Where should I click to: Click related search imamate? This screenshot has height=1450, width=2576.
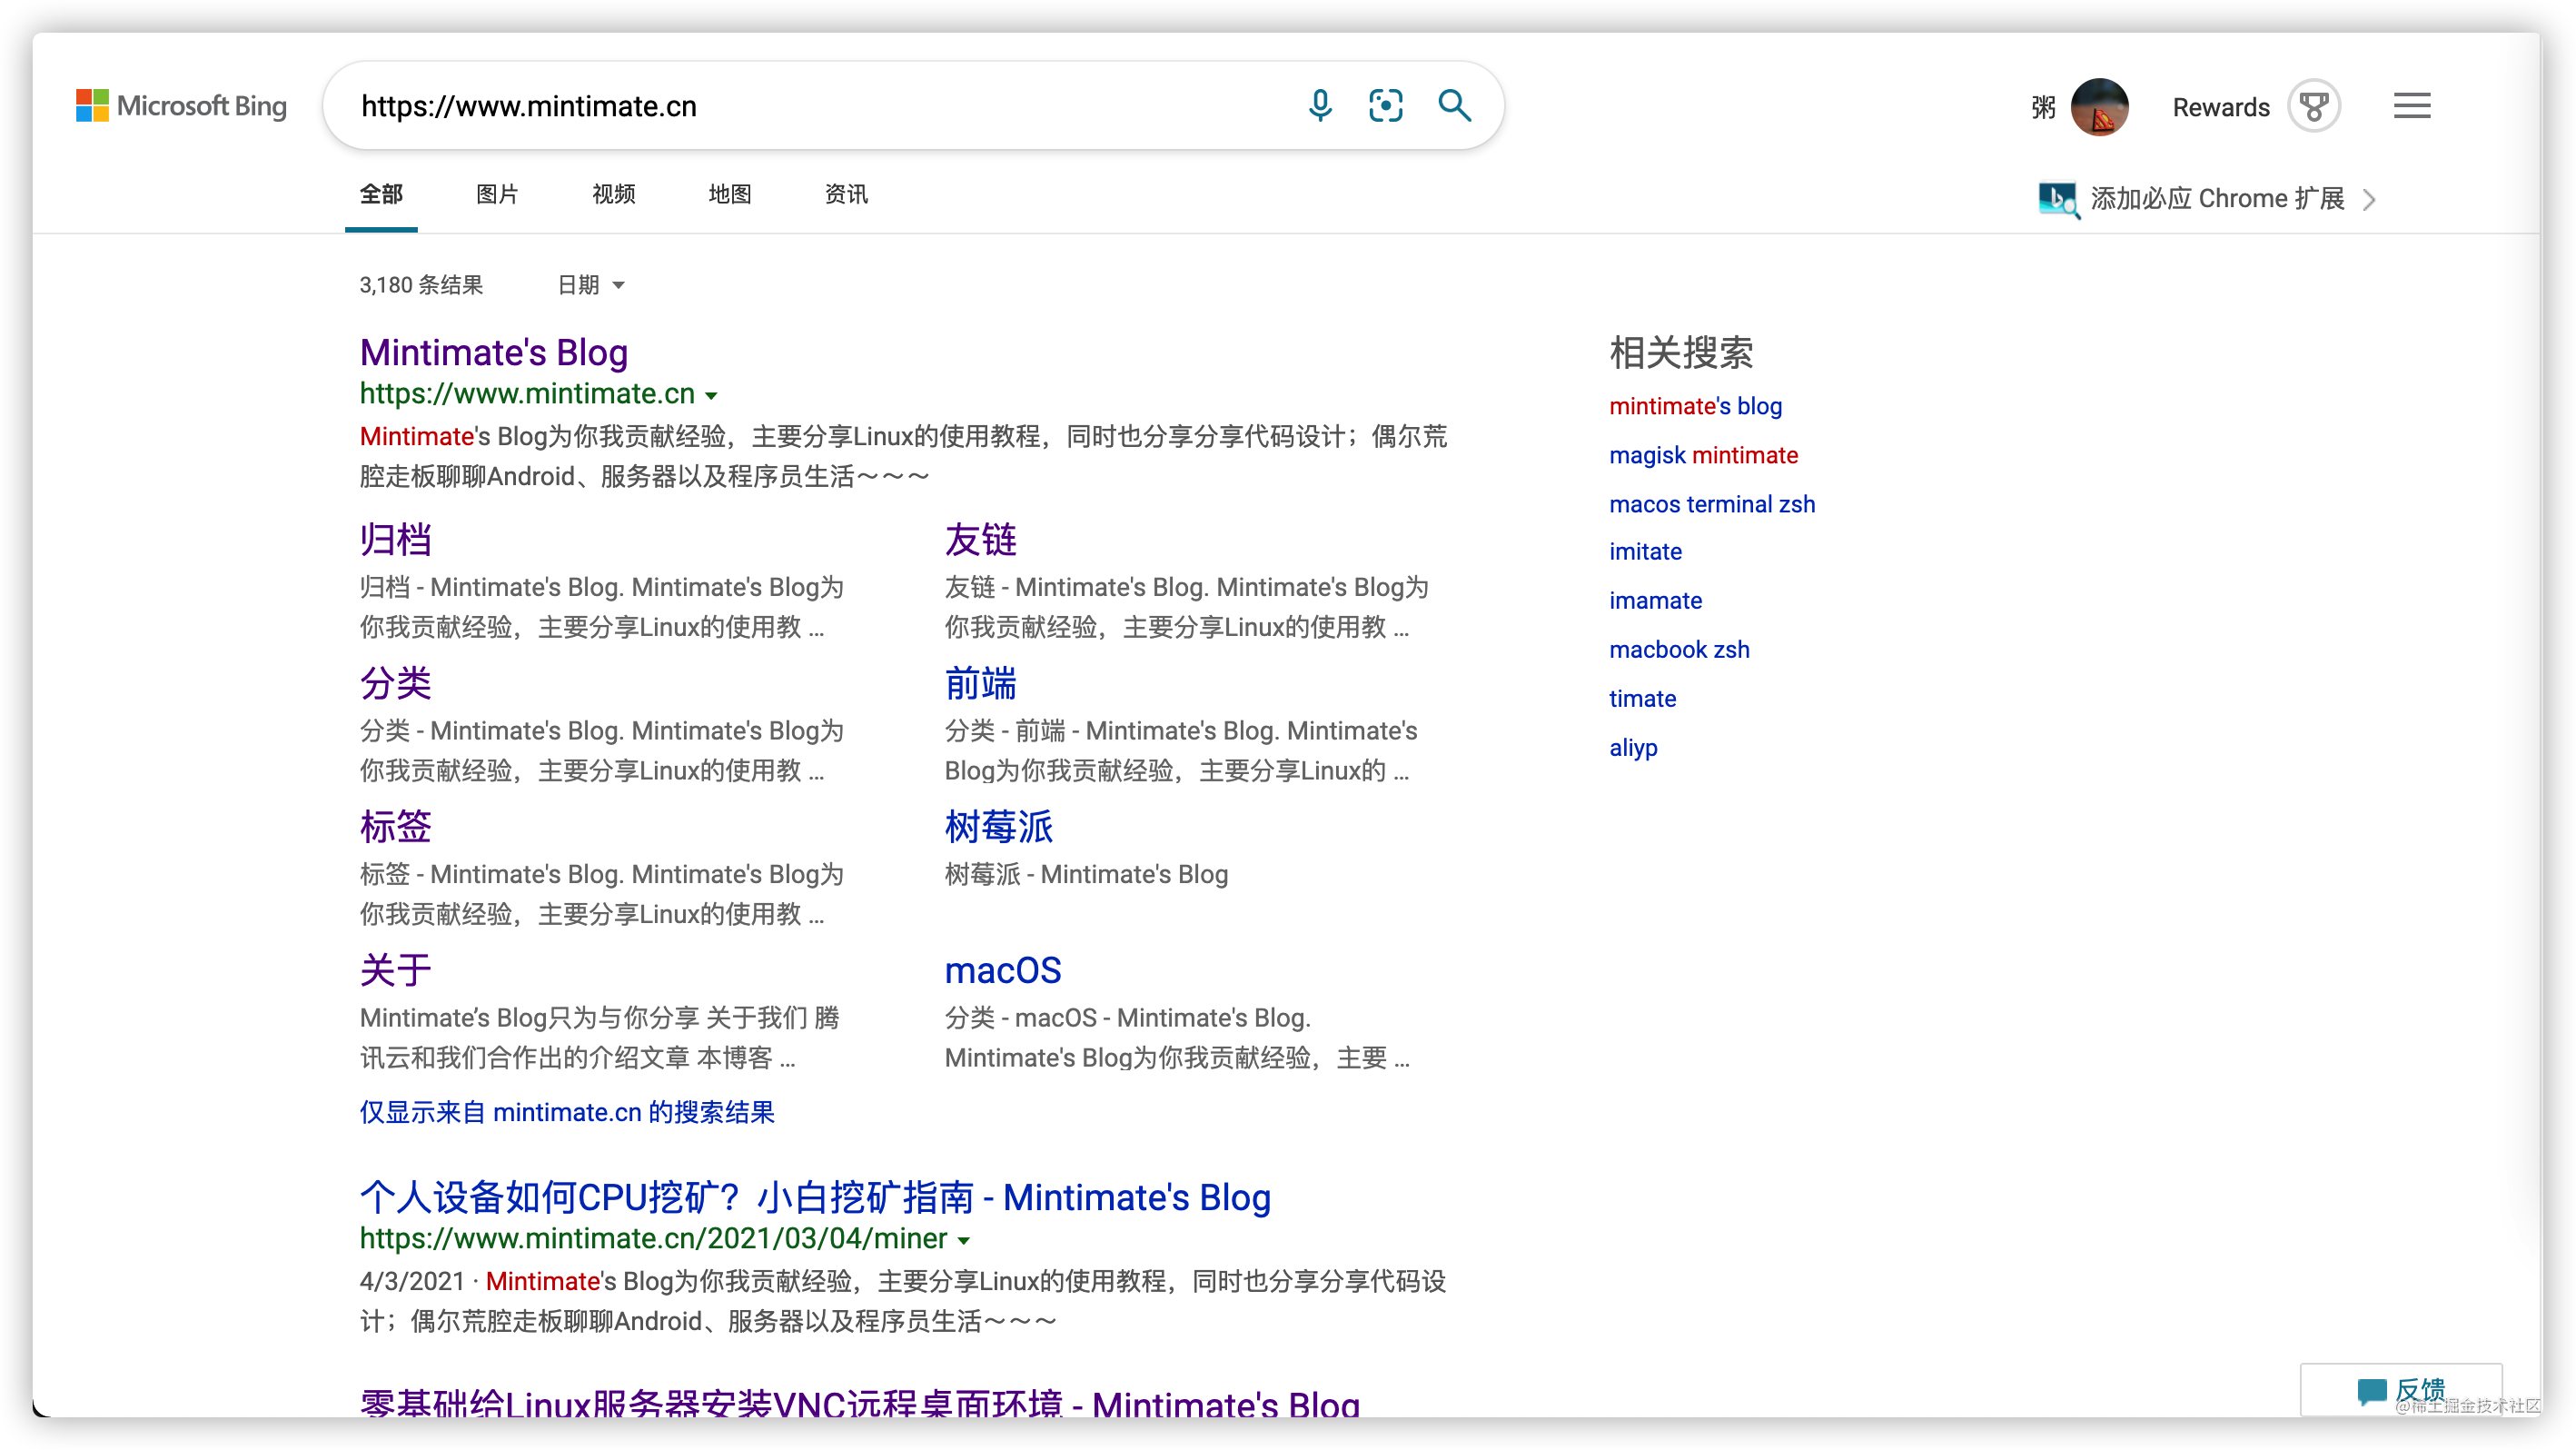pos(1656,601)
